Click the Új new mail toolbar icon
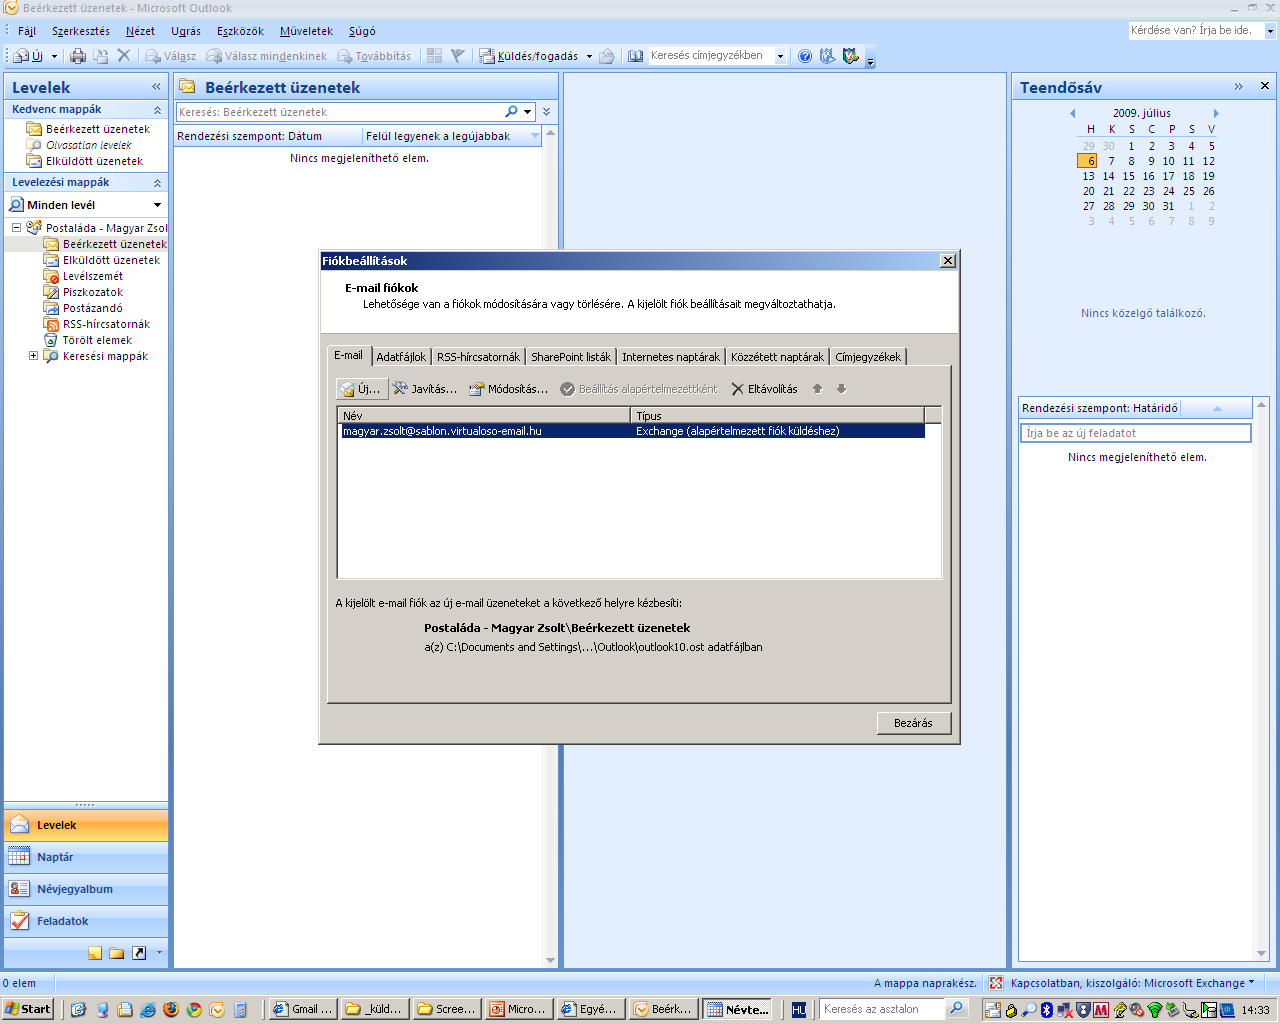The width and height of the screenshot is (1280, 1024). coord(28,56)
